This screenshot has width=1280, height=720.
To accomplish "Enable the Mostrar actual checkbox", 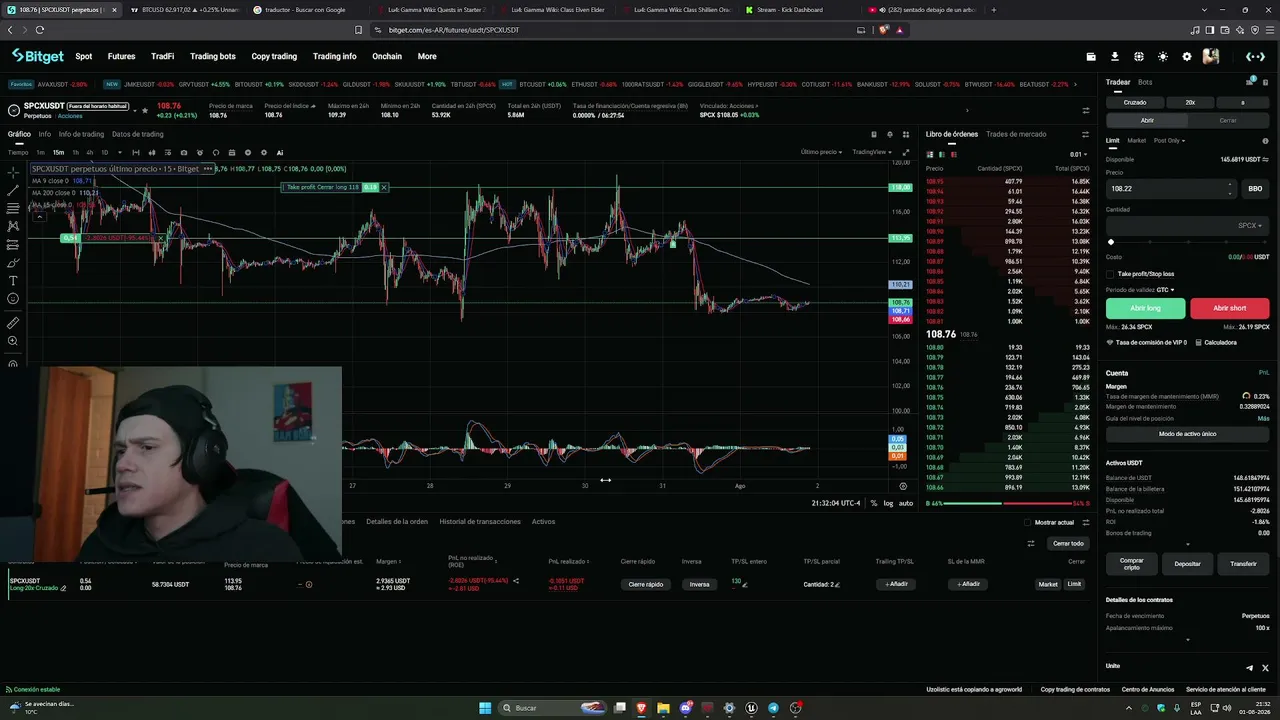I will click(x=1028, y=522).
